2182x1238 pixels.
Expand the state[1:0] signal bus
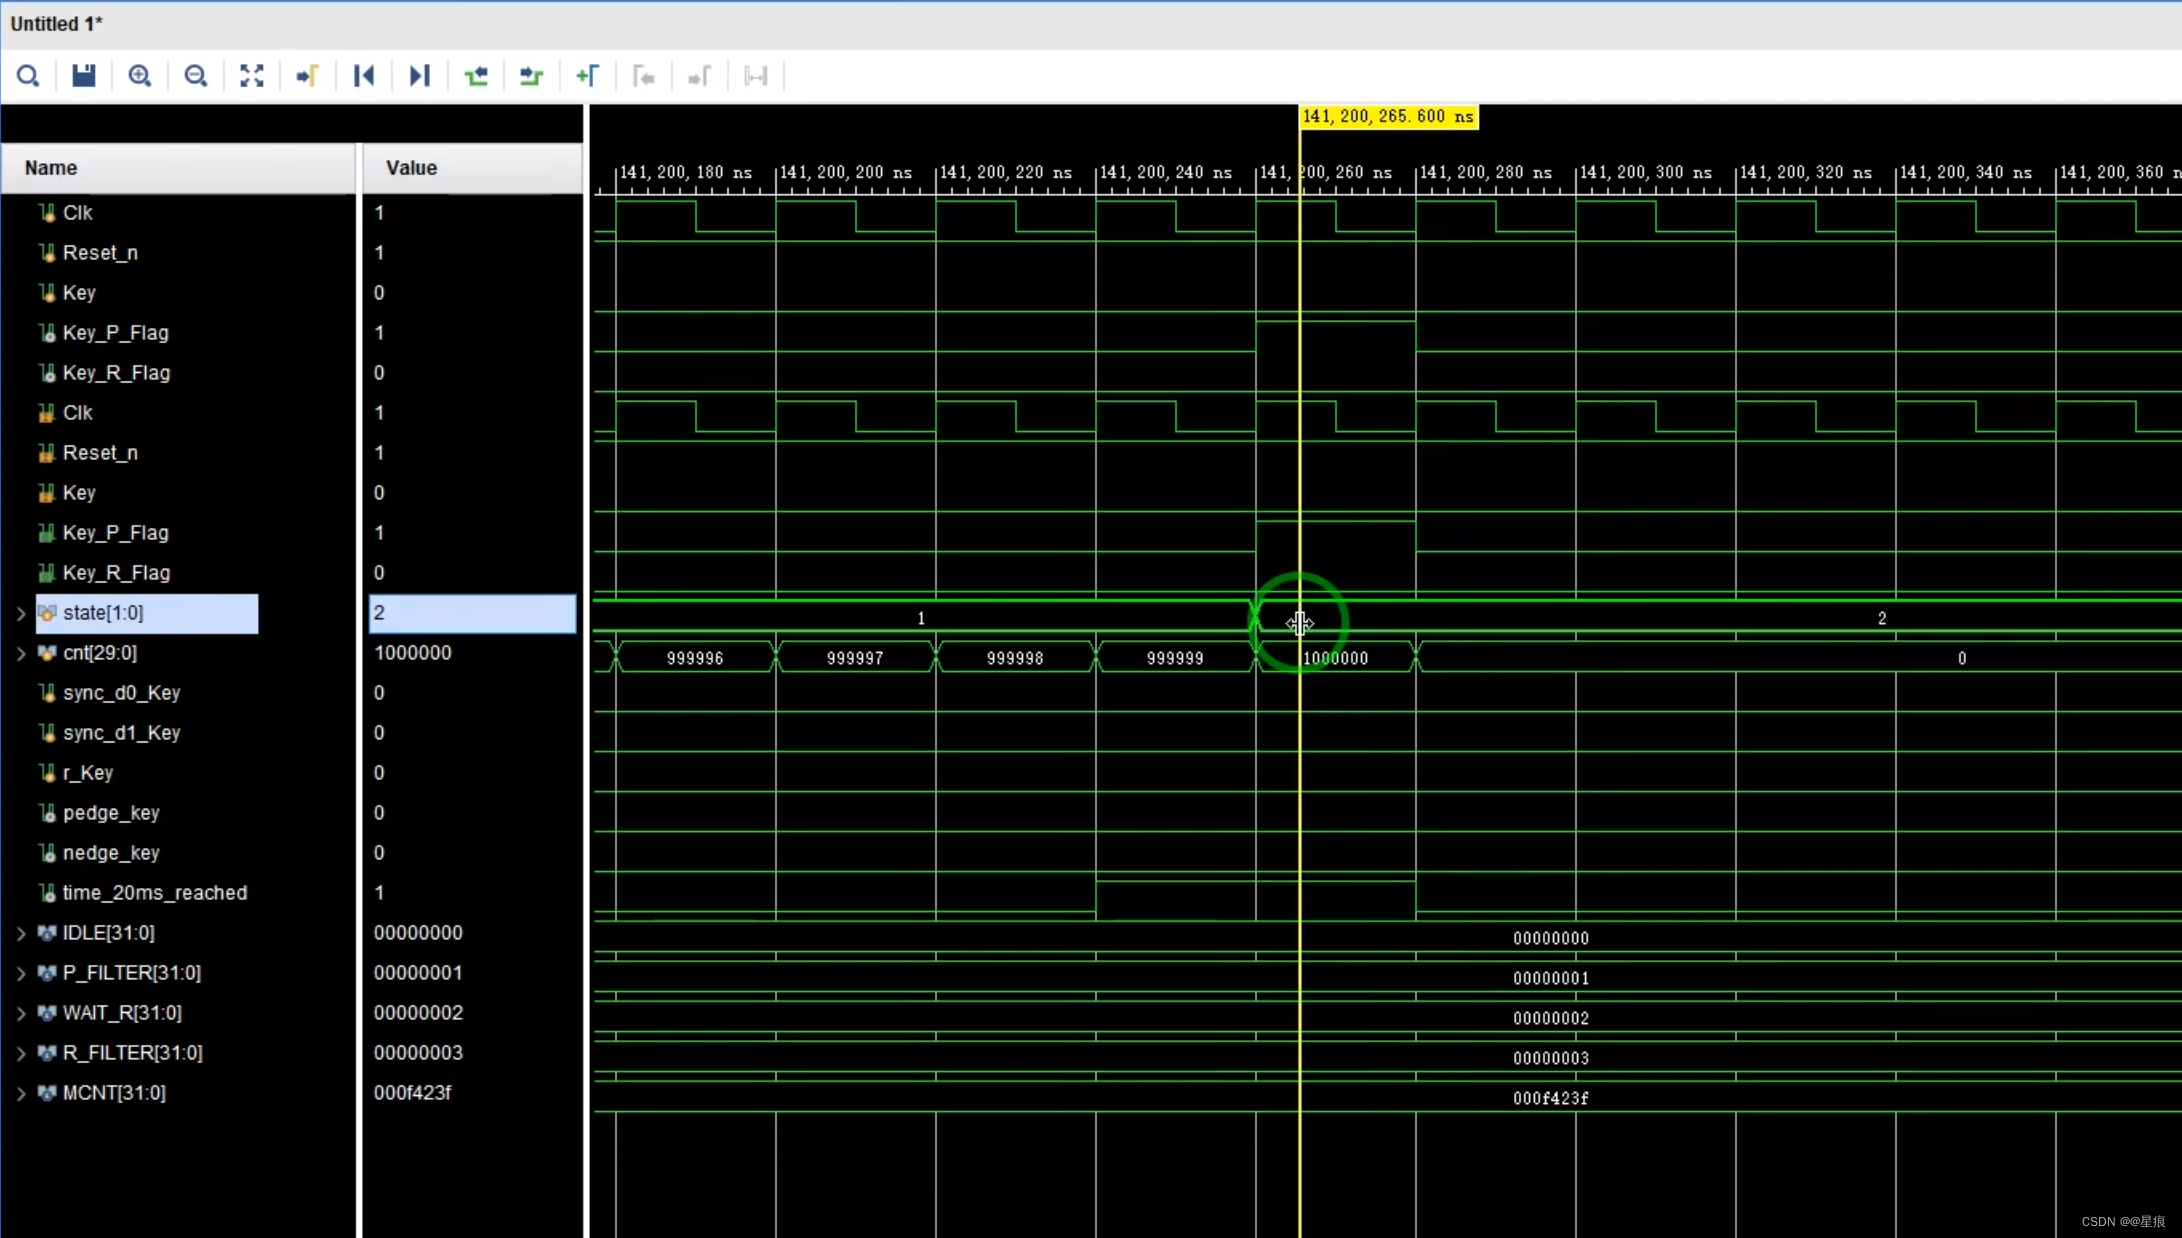coord(21,614)
